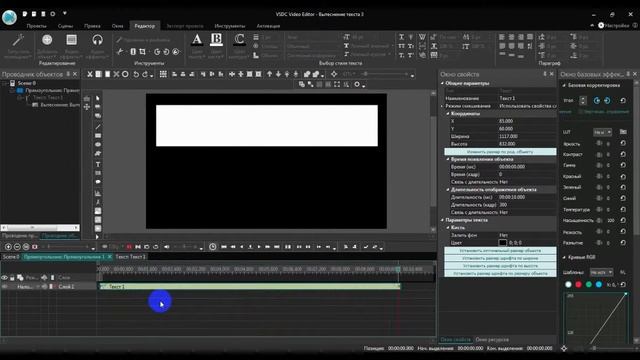Select the Text T tool in left toolbox
Screen dimensions: 640x360
pos(98,164)
